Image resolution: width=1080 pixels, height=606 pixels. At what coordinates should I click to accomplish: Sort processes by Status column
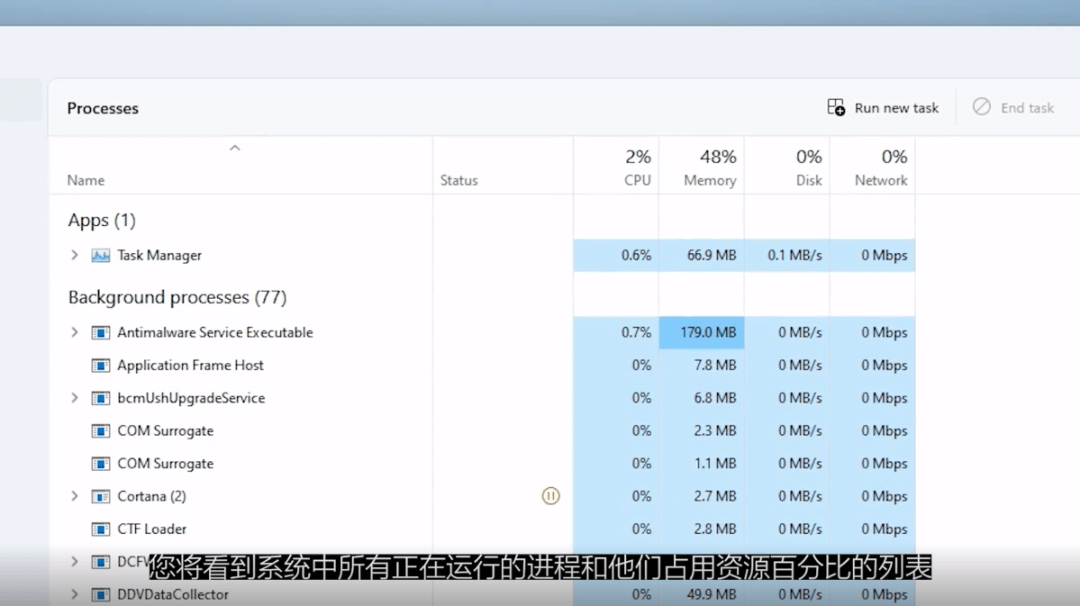459,180
